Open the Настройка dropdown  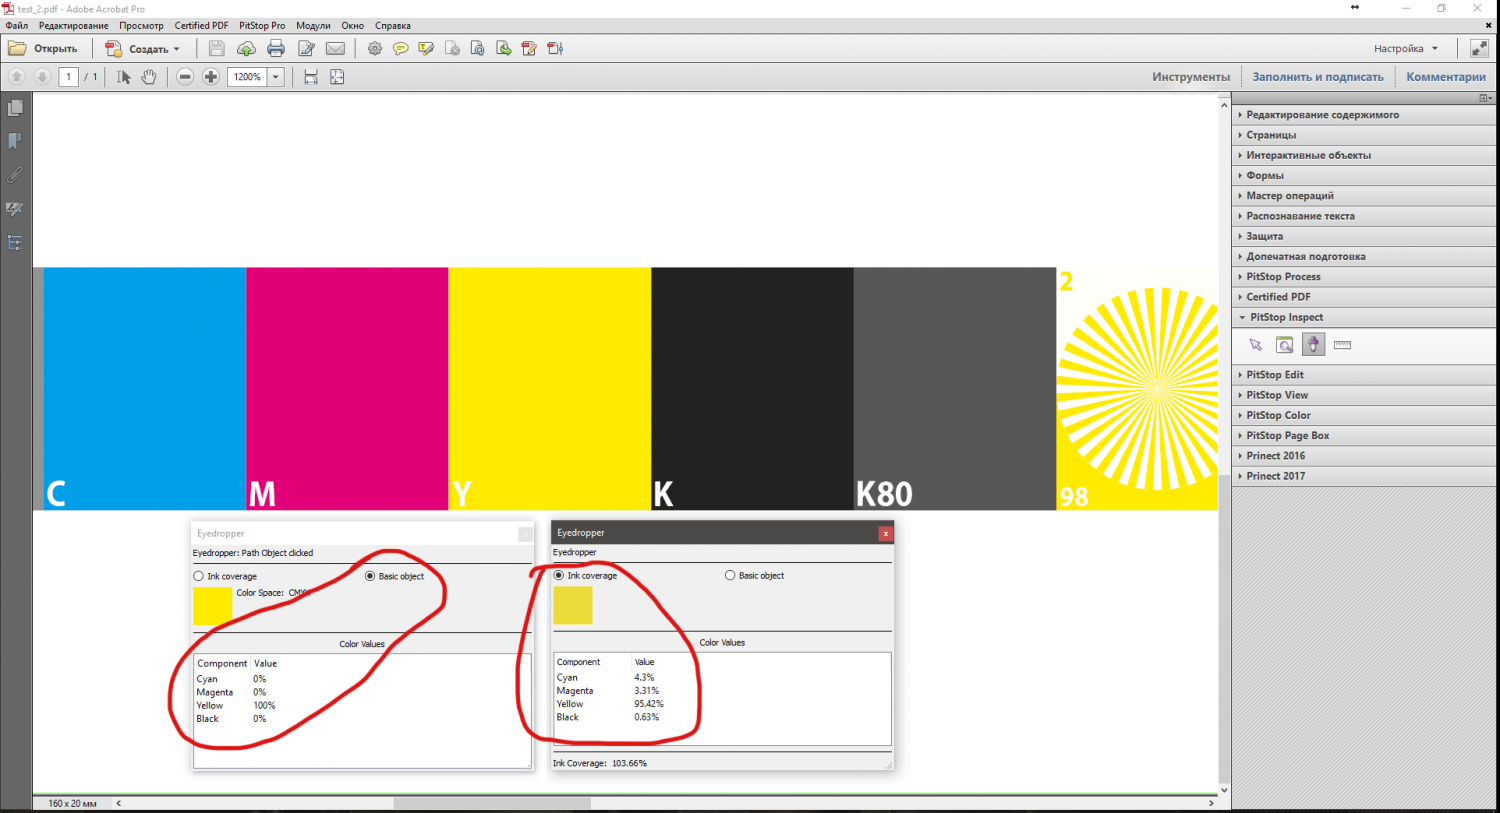coord(1406,48)
